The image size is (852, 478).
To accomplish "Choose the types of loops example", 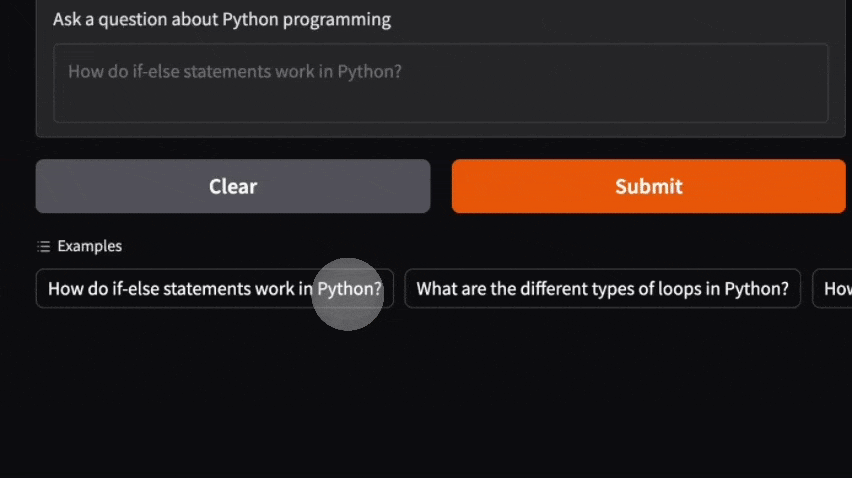I will click(x=602, y=289).
